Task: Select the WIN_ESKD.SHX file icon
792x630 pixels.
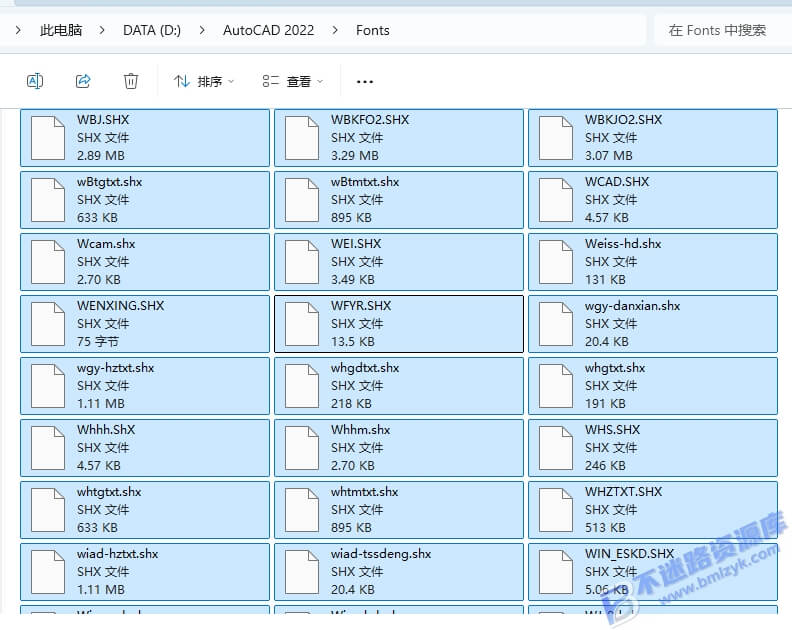Action: click(556, 572)
